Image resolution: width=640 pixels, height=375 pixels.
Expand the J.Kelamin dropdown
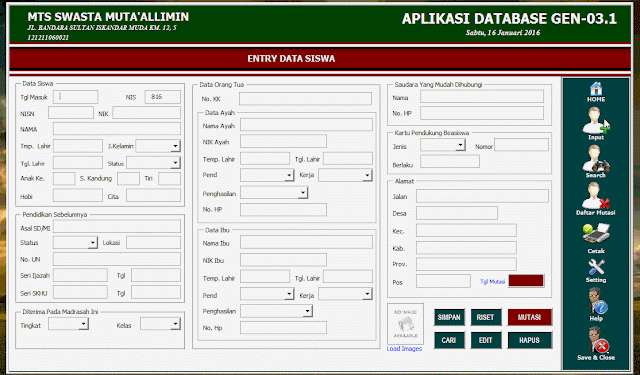(x=175, y=146)
